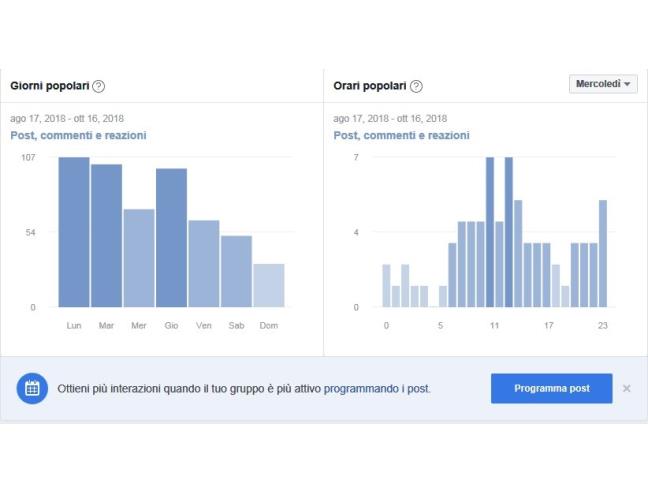This screenshot has width=648, height=492.
Task: Dismiss the scheduling tip banner
Action: [x=626, y=388]
